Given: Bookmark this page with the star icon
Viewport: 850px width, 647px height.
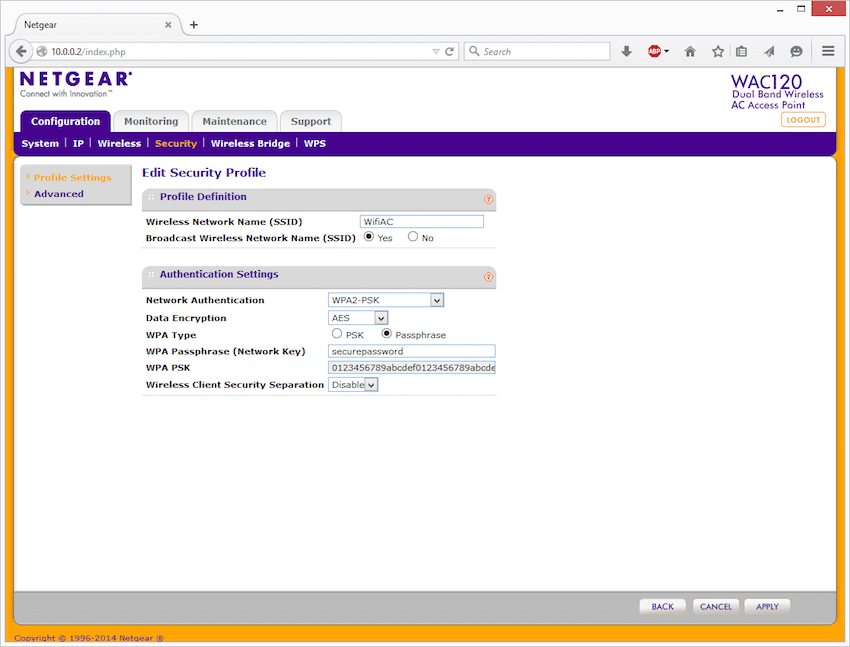Looking at the screenshot, I should [718, 51].
